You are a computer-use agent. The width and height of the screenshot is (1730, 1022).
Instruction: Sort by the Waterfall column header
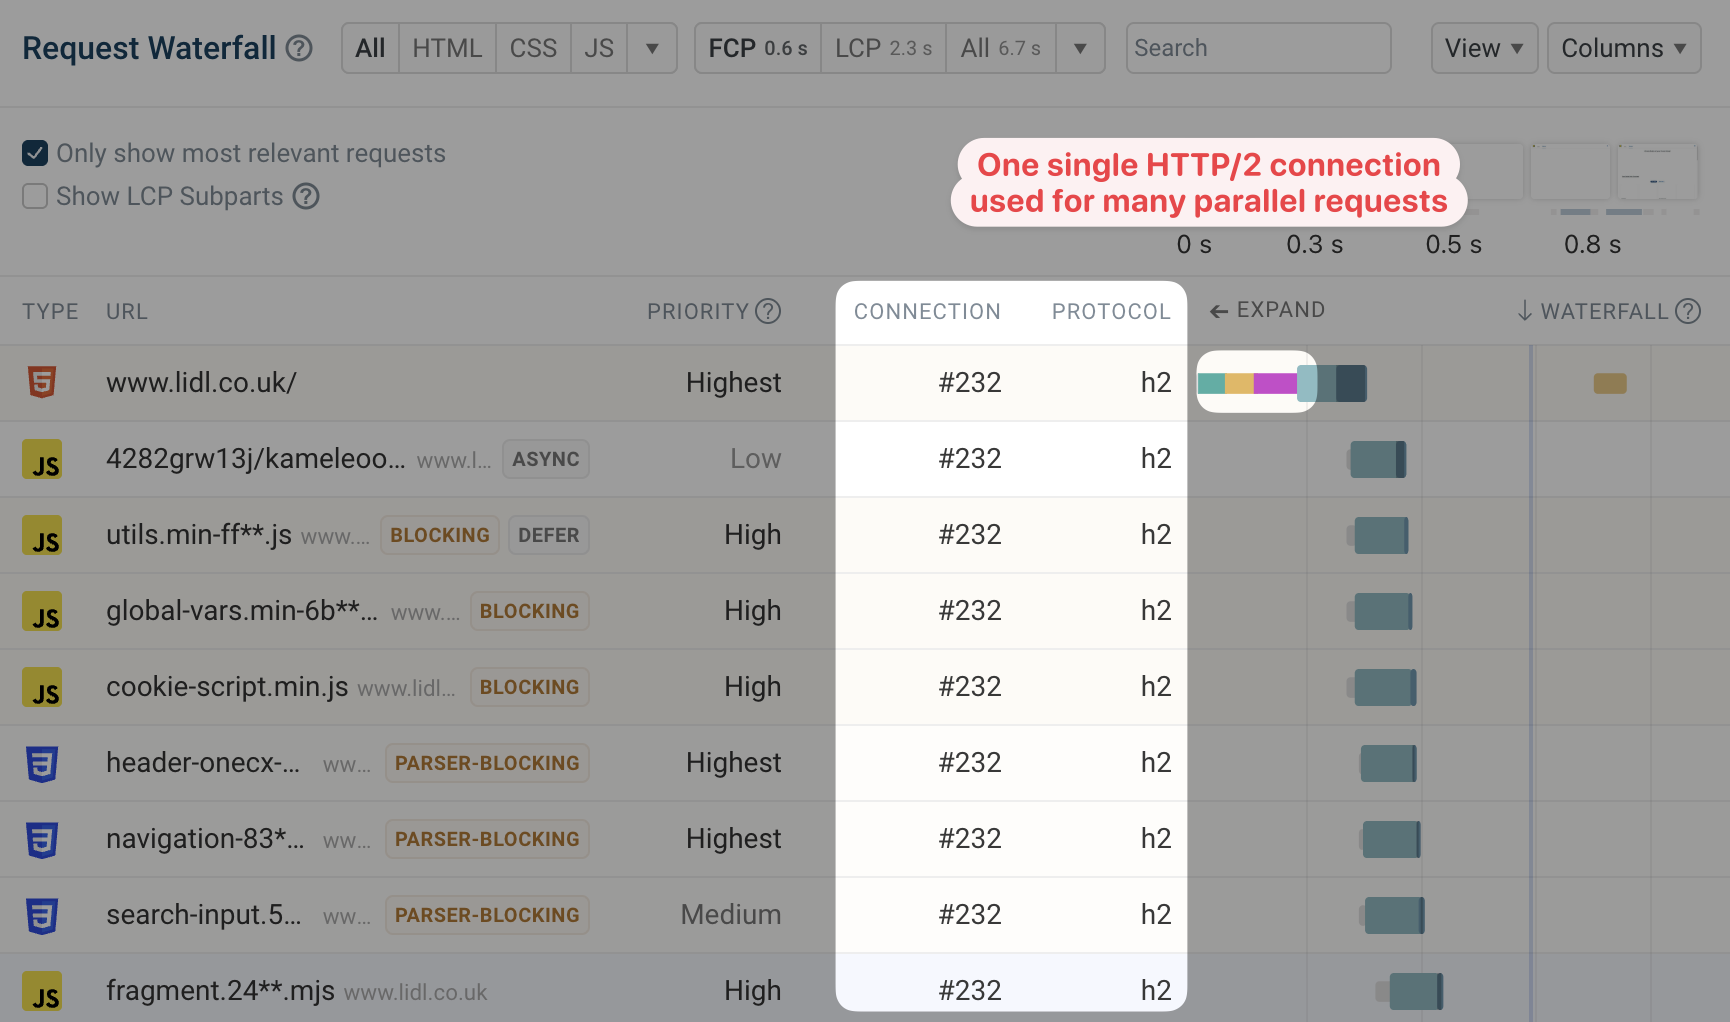(x=1604, y=311)
